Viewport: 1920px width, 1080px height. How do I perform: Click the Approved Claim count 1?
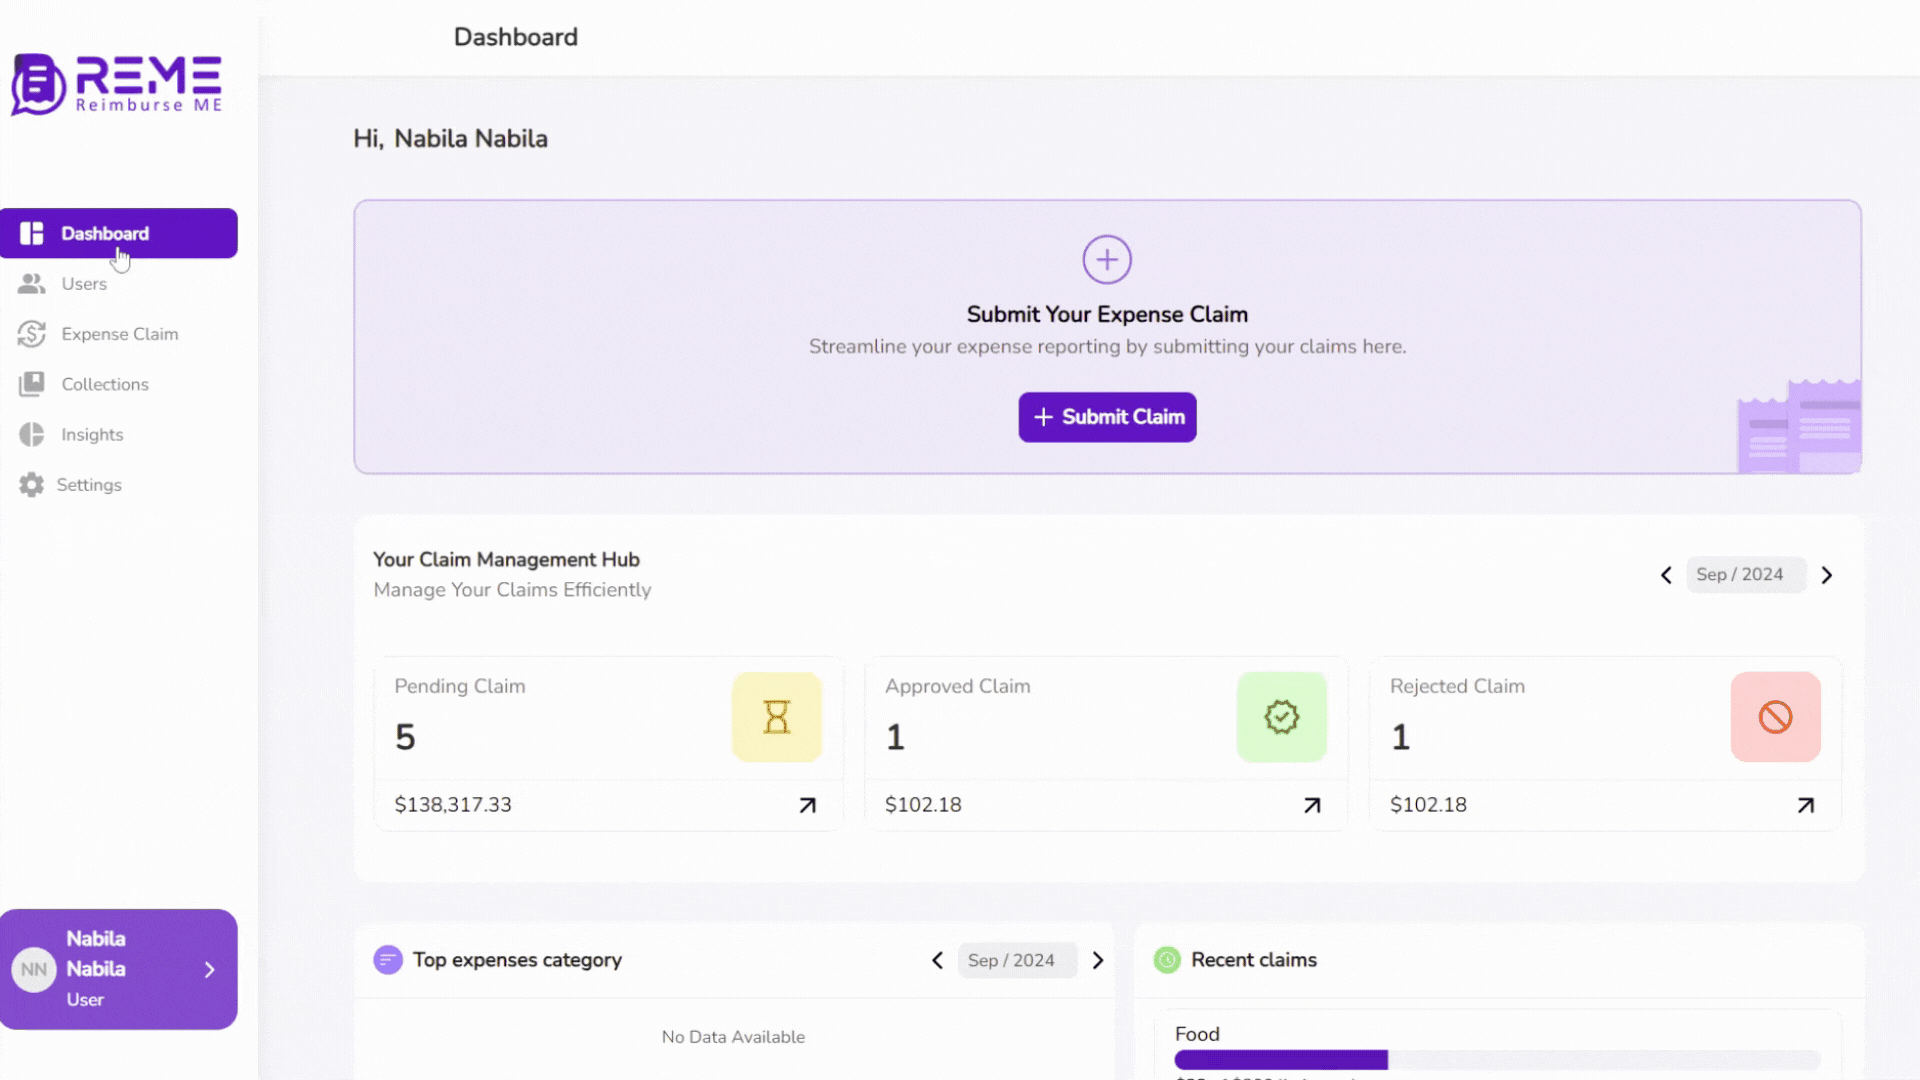coord(895,738)
